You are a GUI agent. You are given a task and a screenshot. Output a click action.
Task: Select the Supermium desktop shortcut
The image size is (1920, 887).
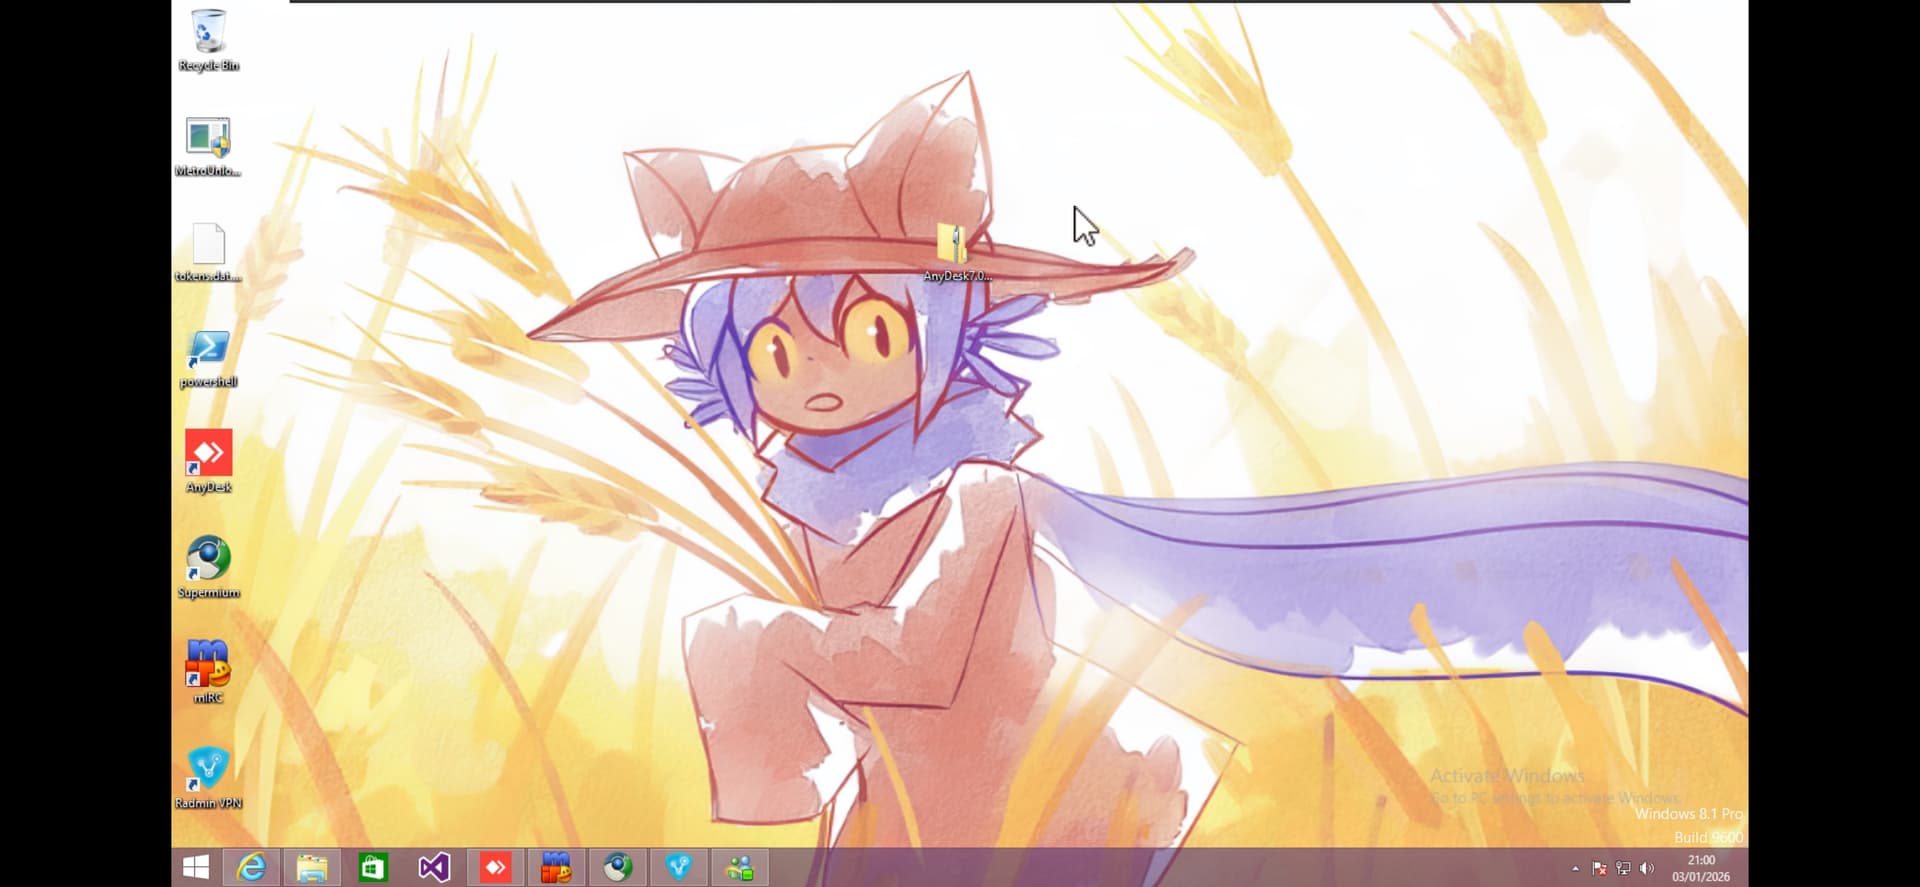208,562
